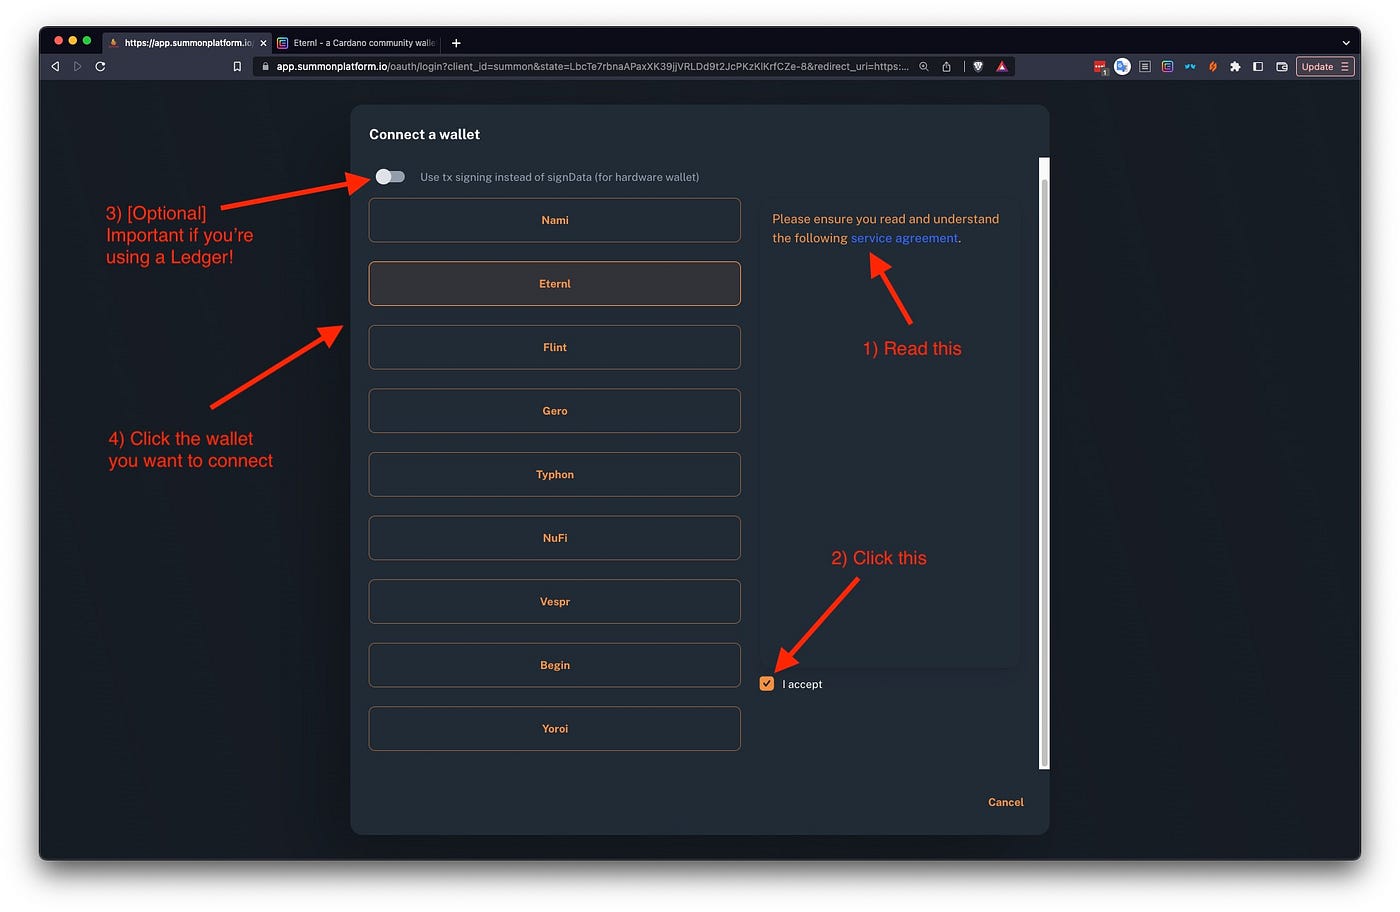
Task: Connect the Vespr wallet
Action: click(x=555, y=602)
